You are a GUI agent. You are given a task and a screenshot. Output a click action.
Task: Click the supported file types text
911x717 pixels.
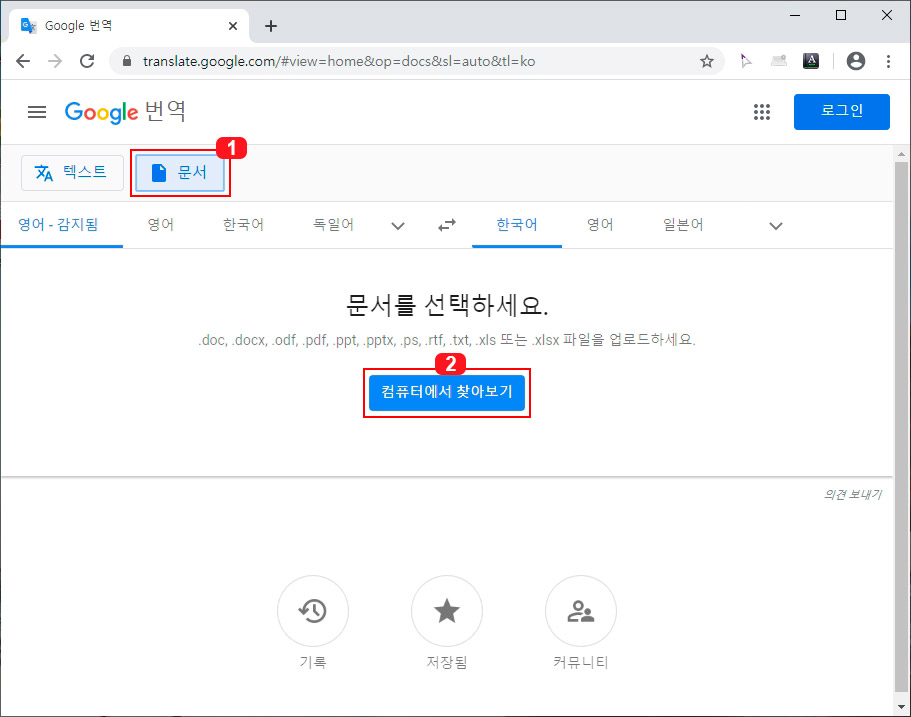(x=447, y=340)
